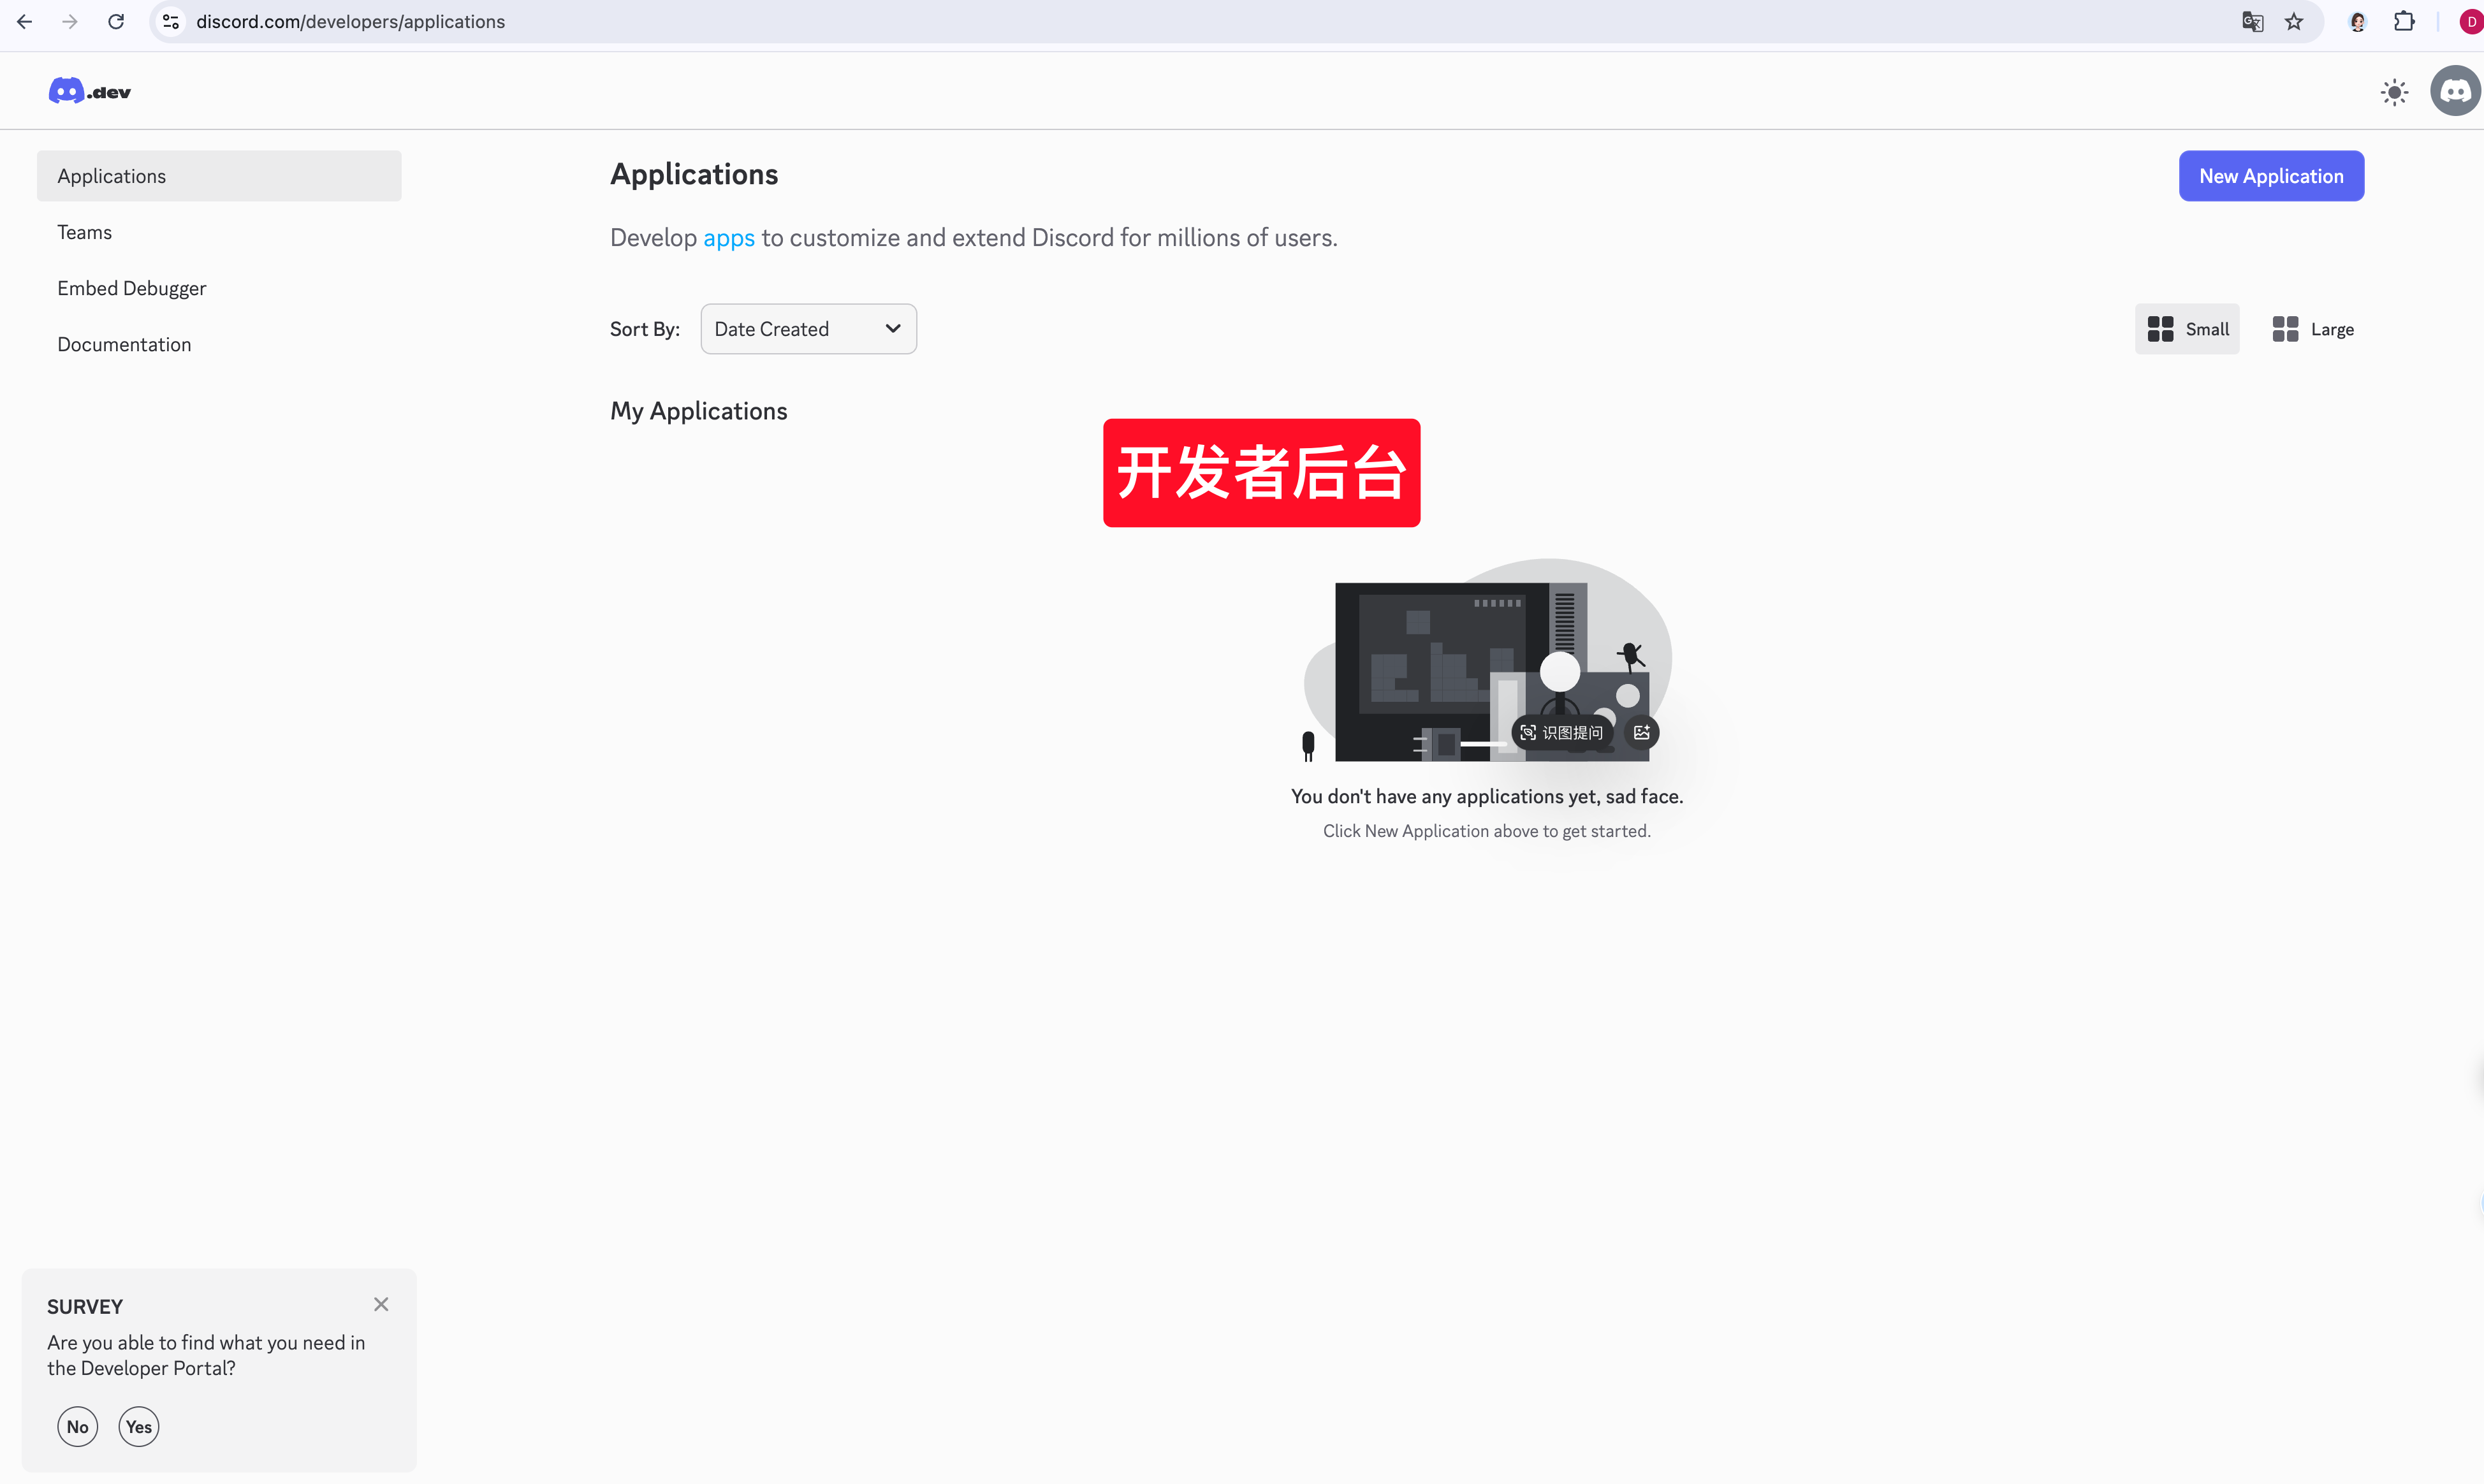This screenshot has width=2484, height=1484.
Task: Go back to previous page
Action: pyautogui.click(x=25, y=22)
